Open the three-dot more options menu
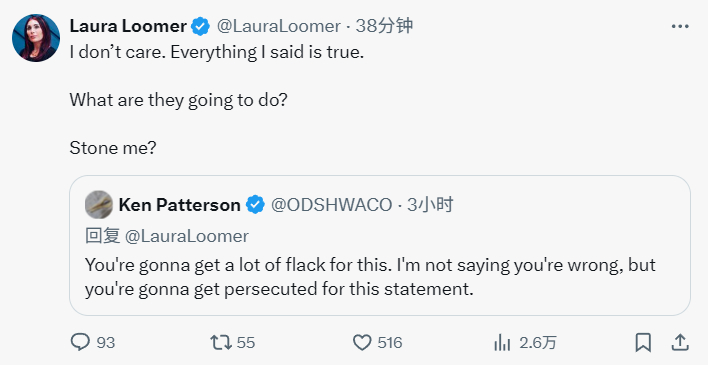The height and width of the screenshot is (365, 708). [x=680, y=26]
